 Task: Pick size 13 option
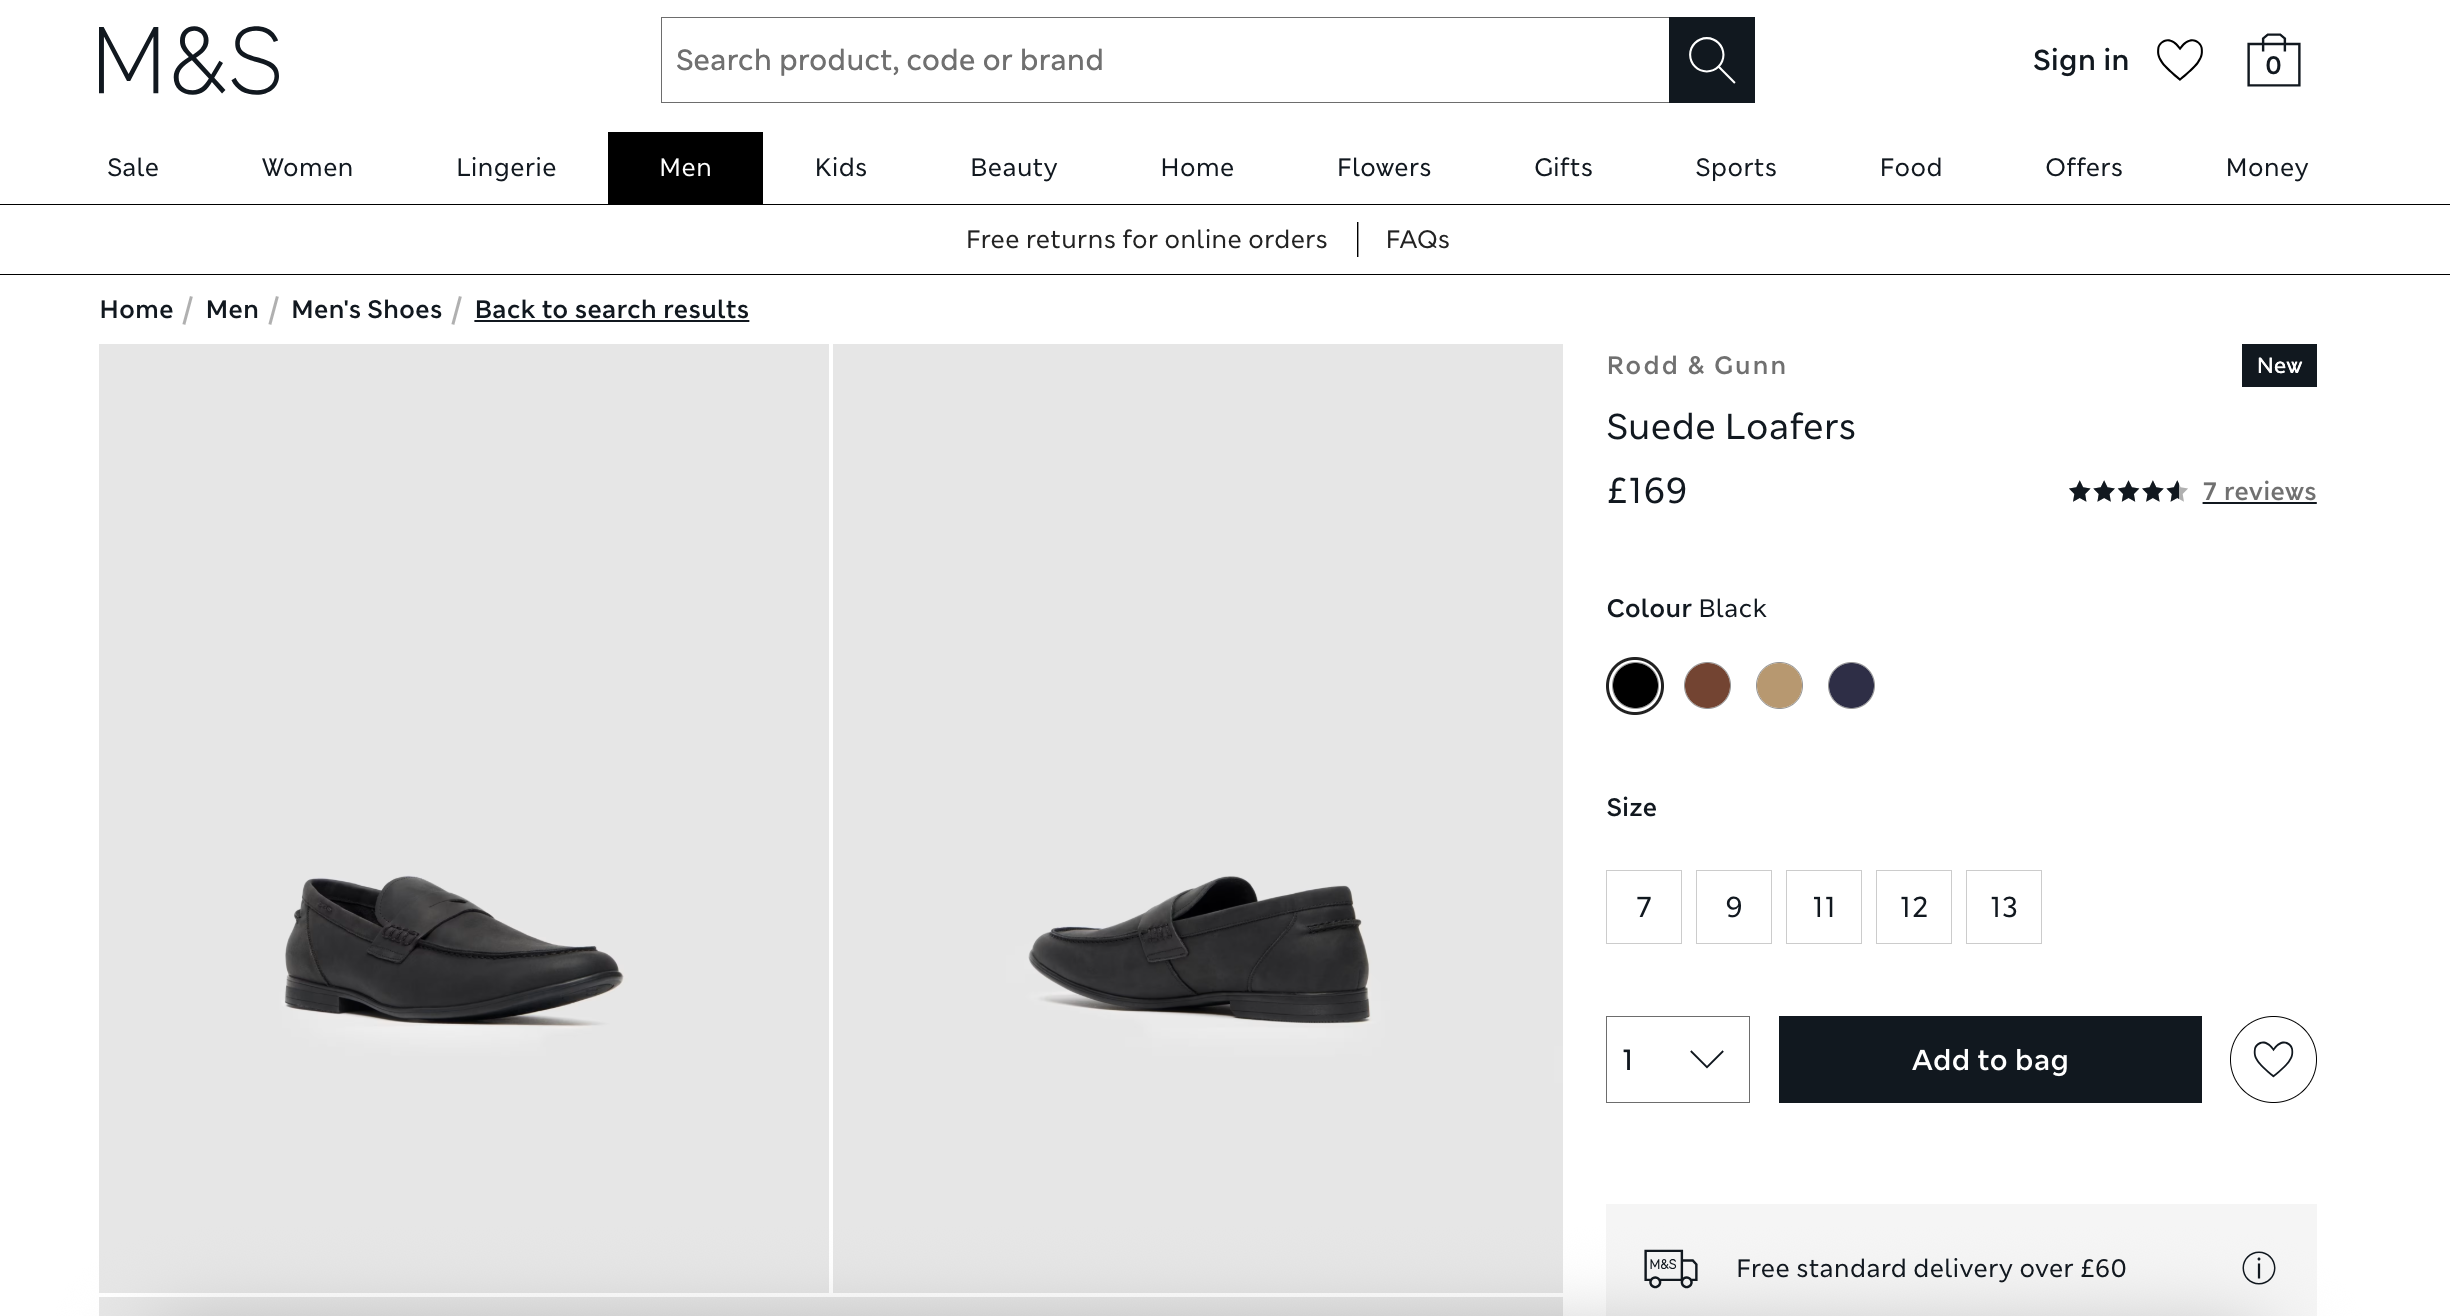(2003, 907)
